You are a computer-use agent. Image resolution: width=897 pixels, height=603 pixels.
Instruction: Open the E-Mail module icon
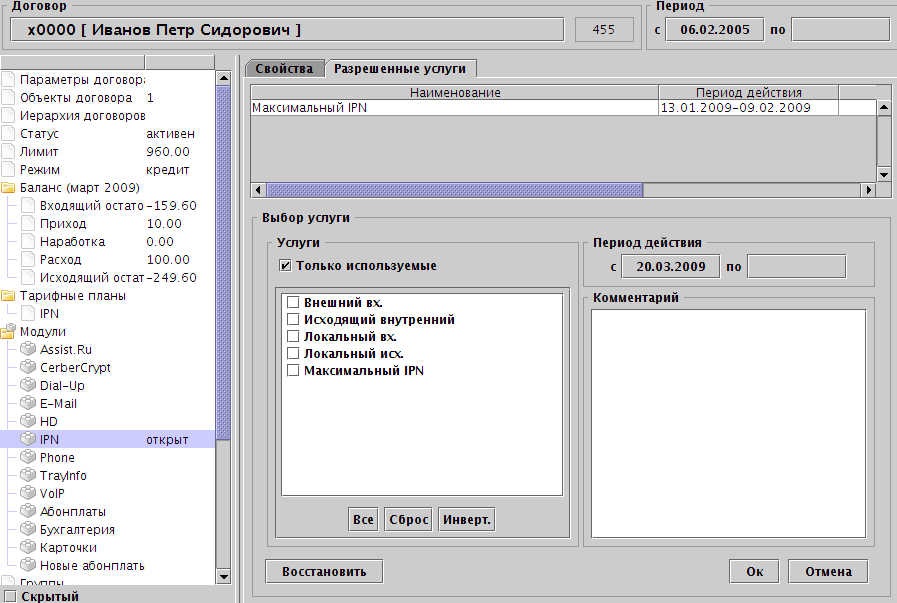[x=28, y=404]
